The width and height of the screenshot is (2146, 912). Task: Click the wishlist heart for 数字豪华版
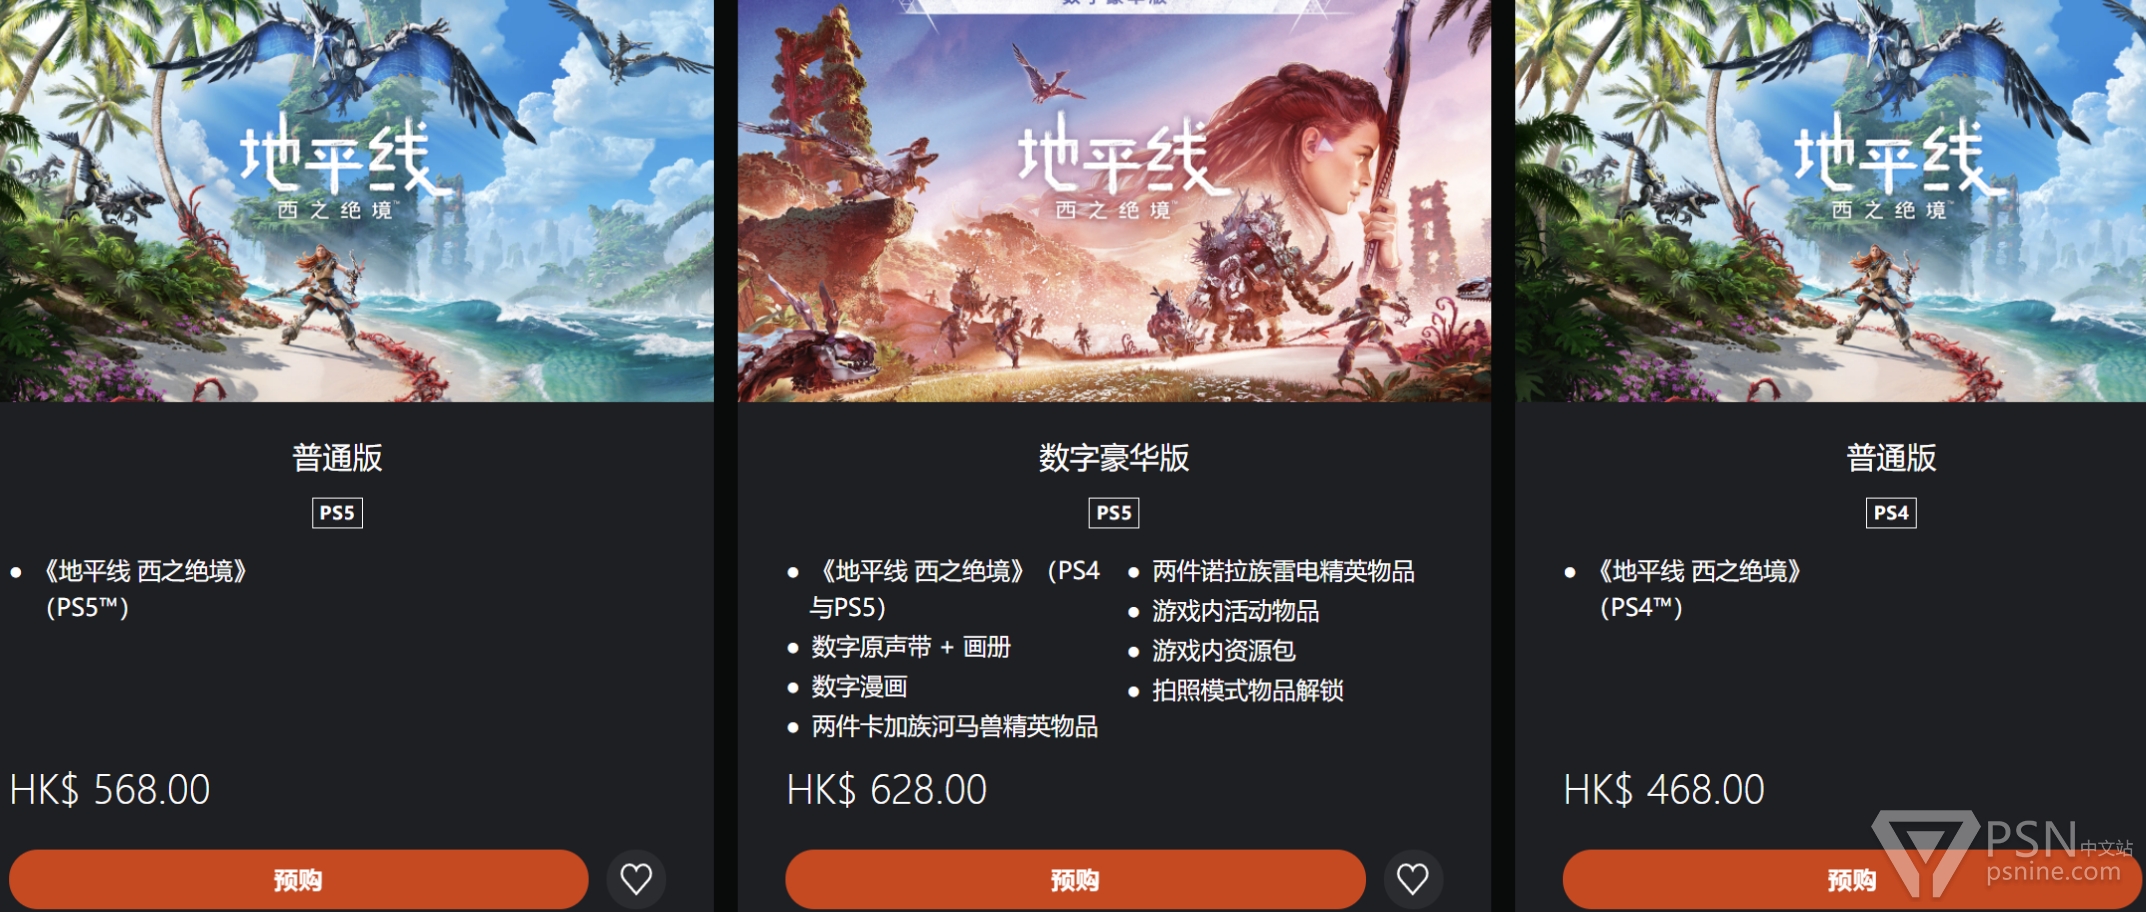tap(1413, 879)
